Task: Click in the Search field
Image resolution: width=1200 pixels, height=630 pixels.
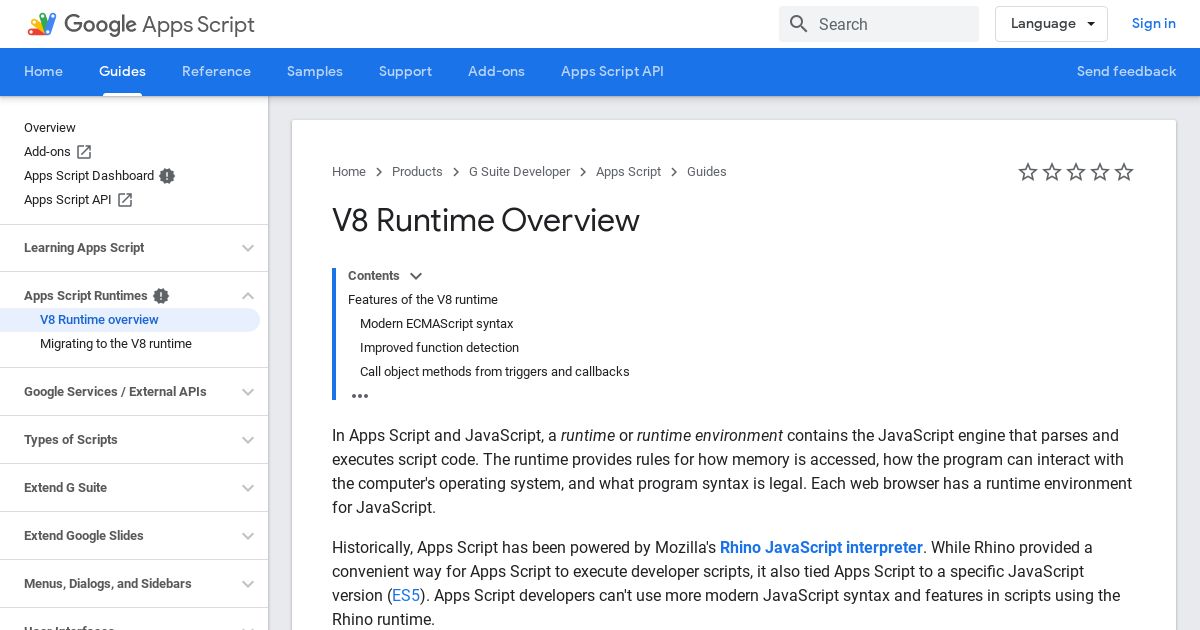Action: pyautogui.click(x=879, y=24)
